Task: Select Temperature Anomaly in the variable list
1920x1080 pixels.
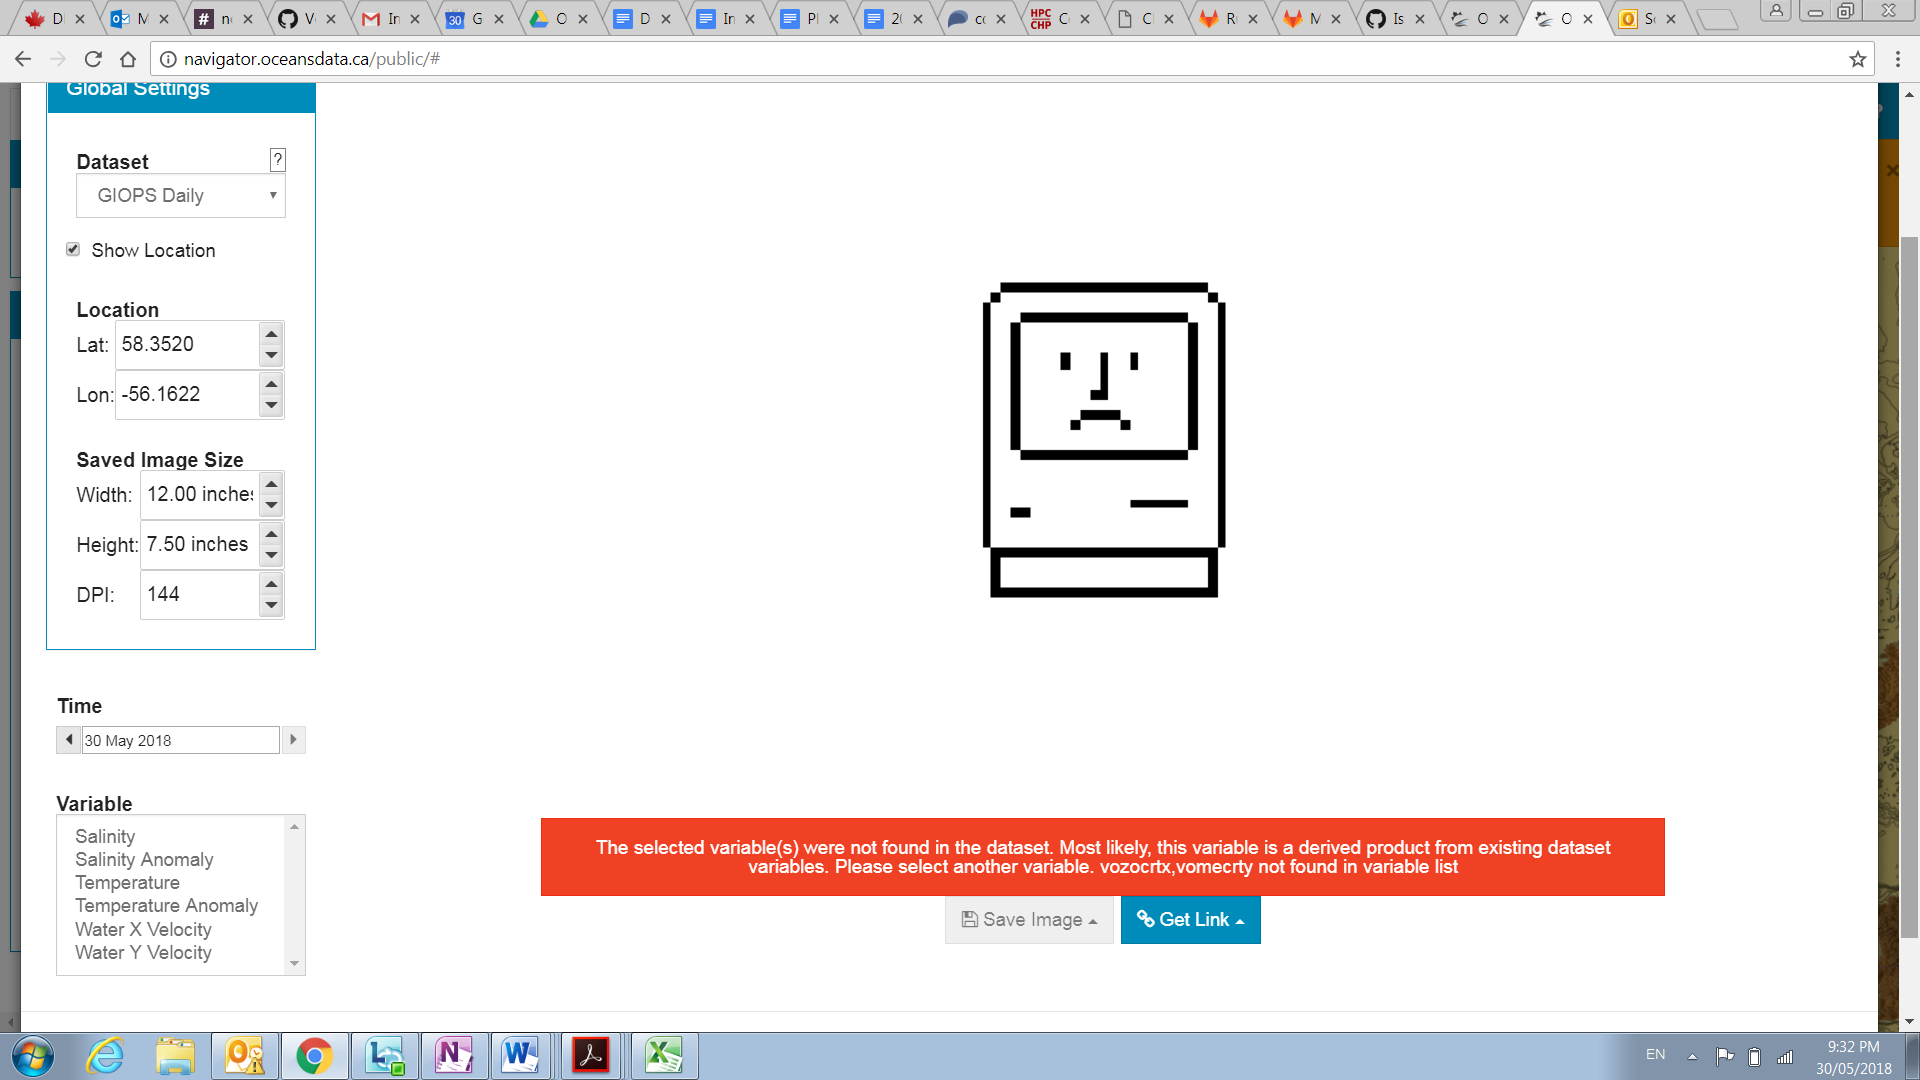Action: click(166, 906)
